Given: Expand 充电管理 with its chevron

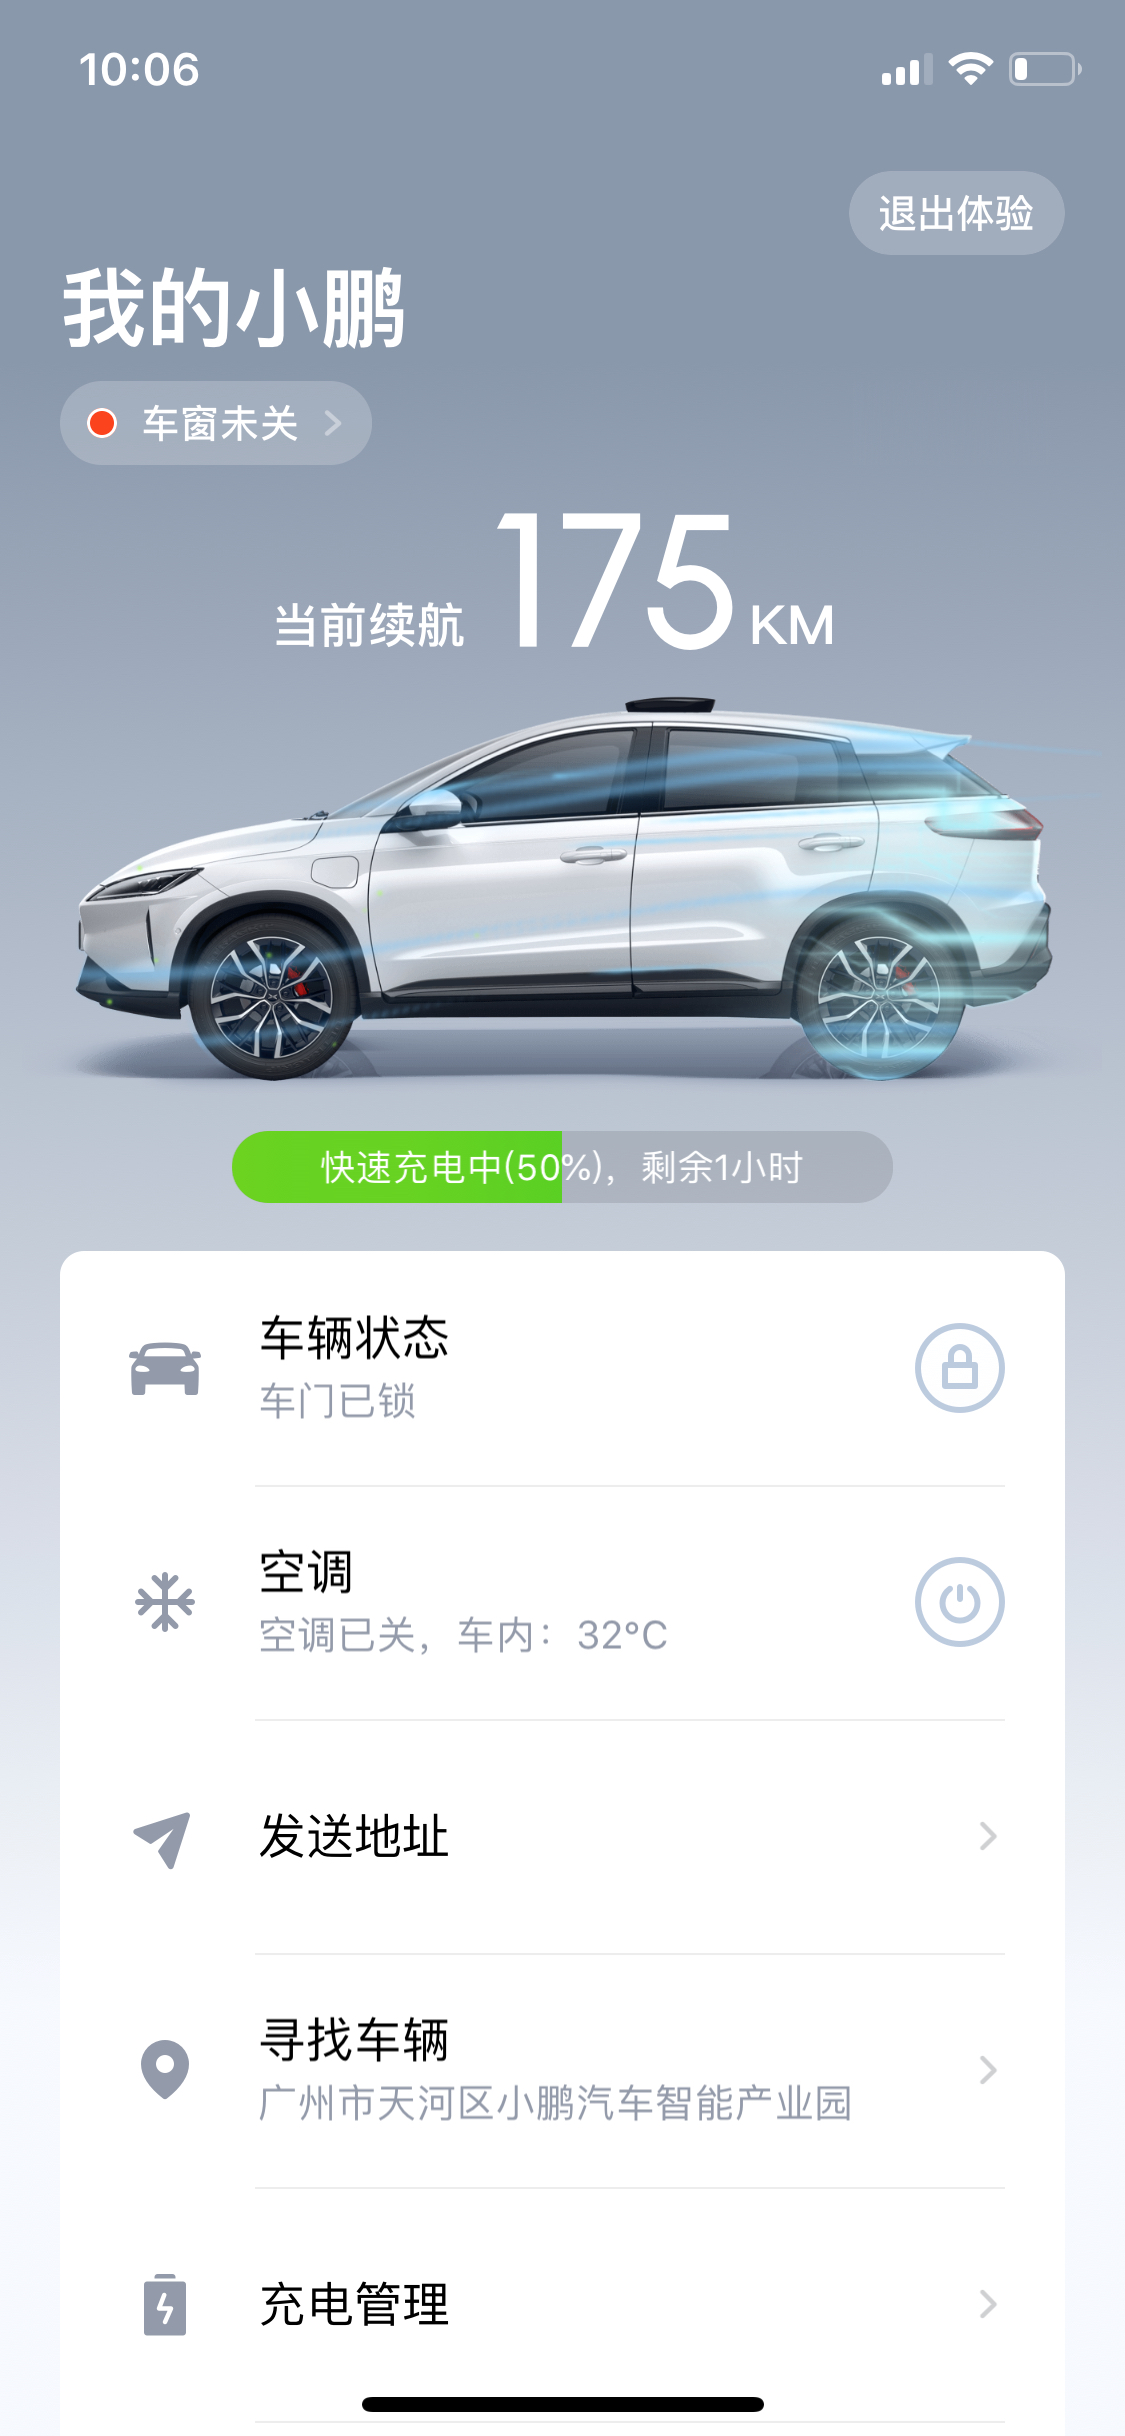Looking at the screenshot, I should point(988,2304).
